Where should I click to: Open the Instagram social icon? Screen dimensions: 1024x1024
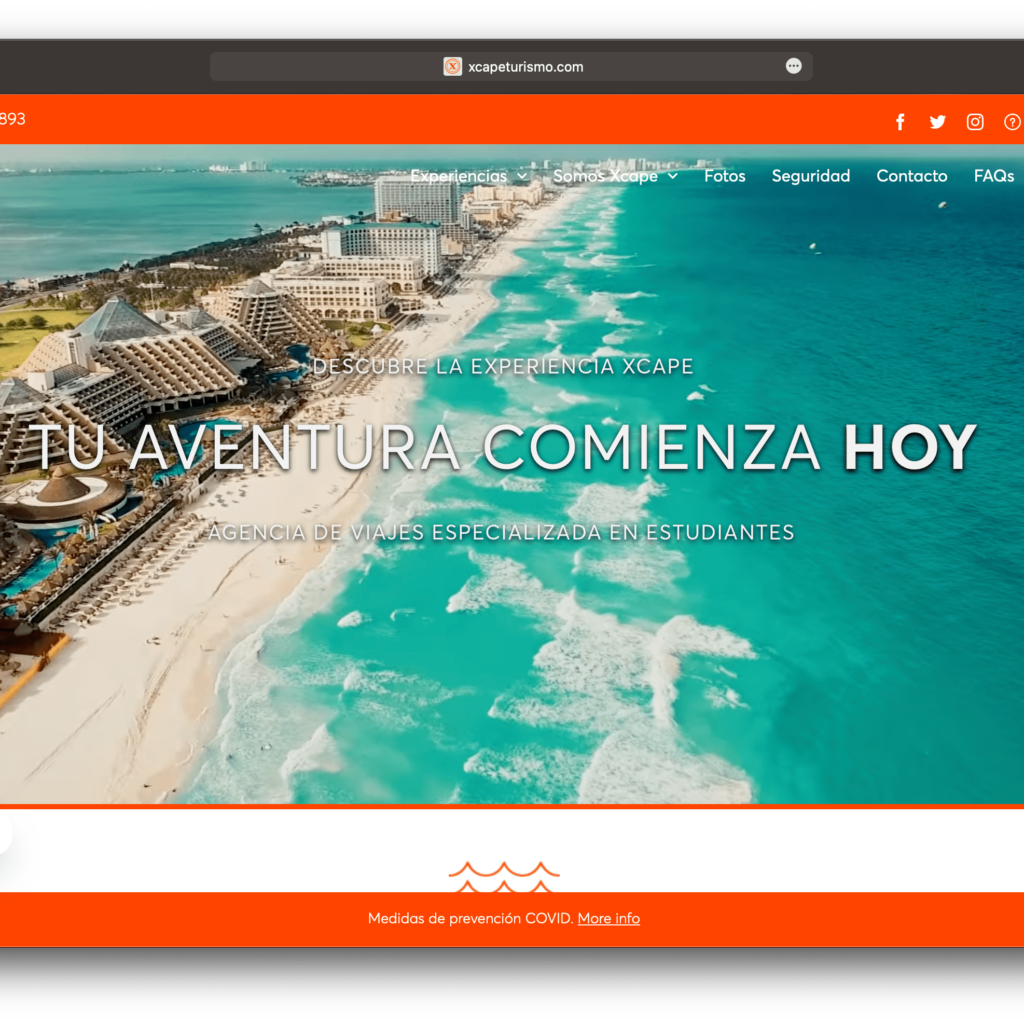(975, 122)
